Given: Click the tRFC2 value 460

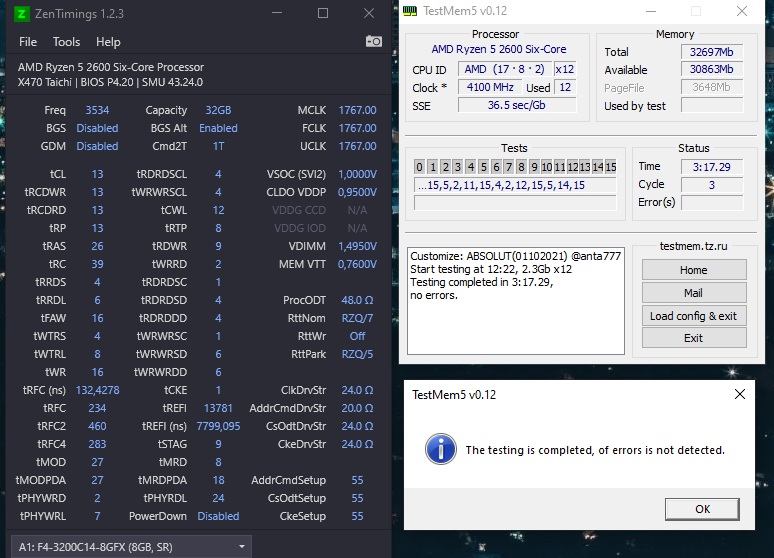Looking at the screenshot, I should 97,426.
